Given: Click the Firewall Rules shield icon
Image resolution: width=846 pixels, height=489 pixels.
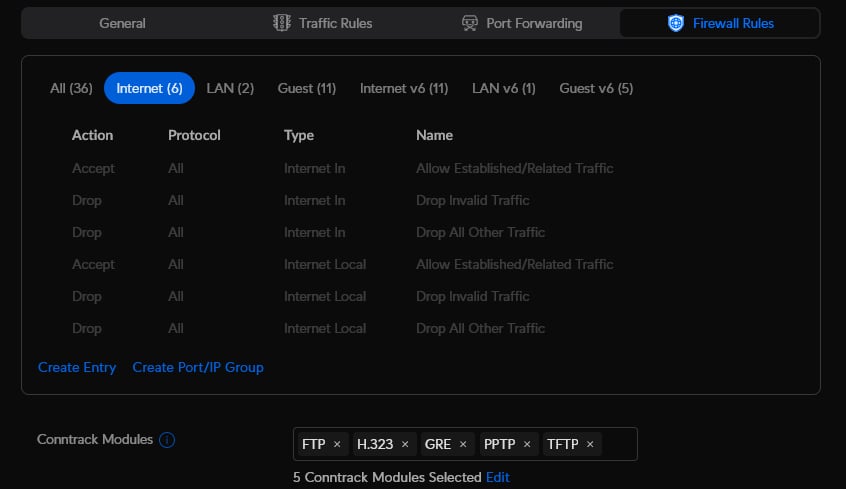Looking at the screenshot, I should [676, 23].
